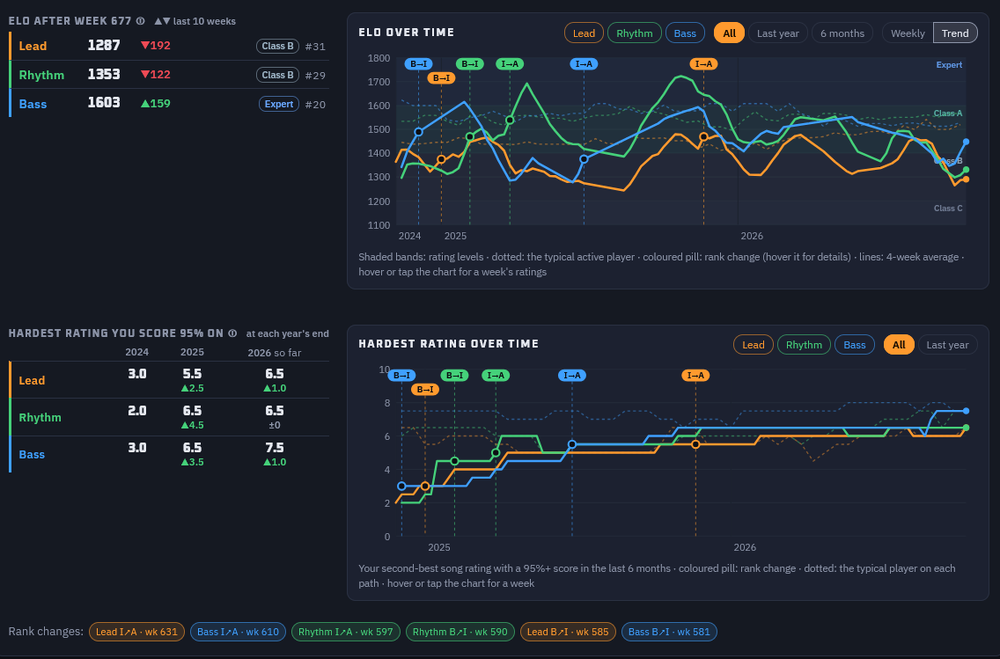Click the orange B→I marker in Elo chart

click(x=441, y=78)
